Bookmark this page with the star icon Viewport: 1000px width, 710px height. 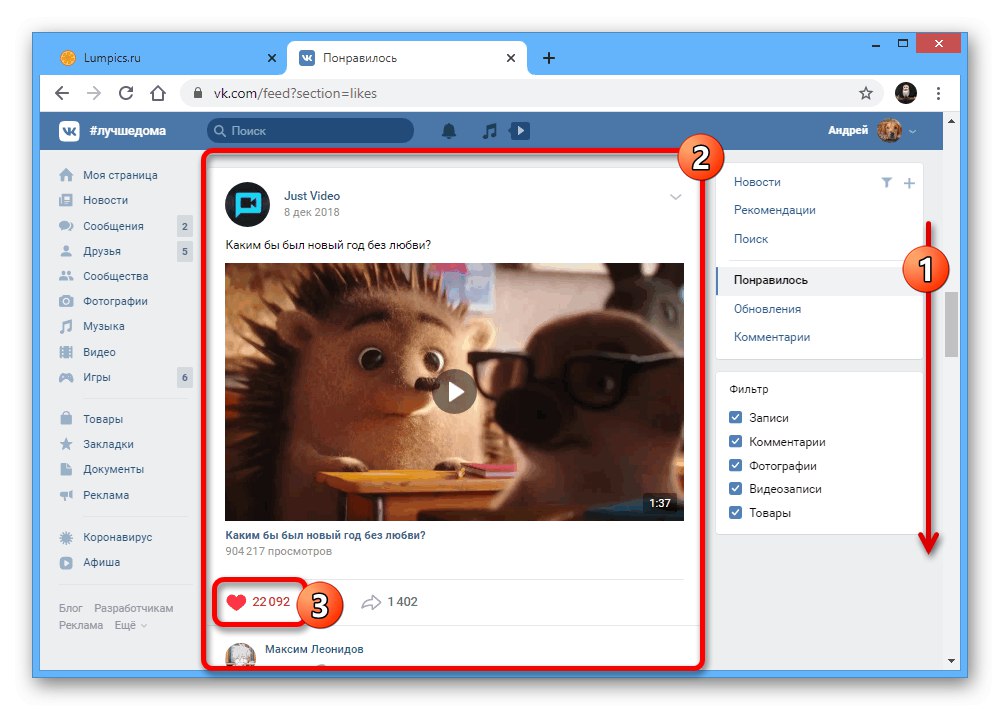865,94
